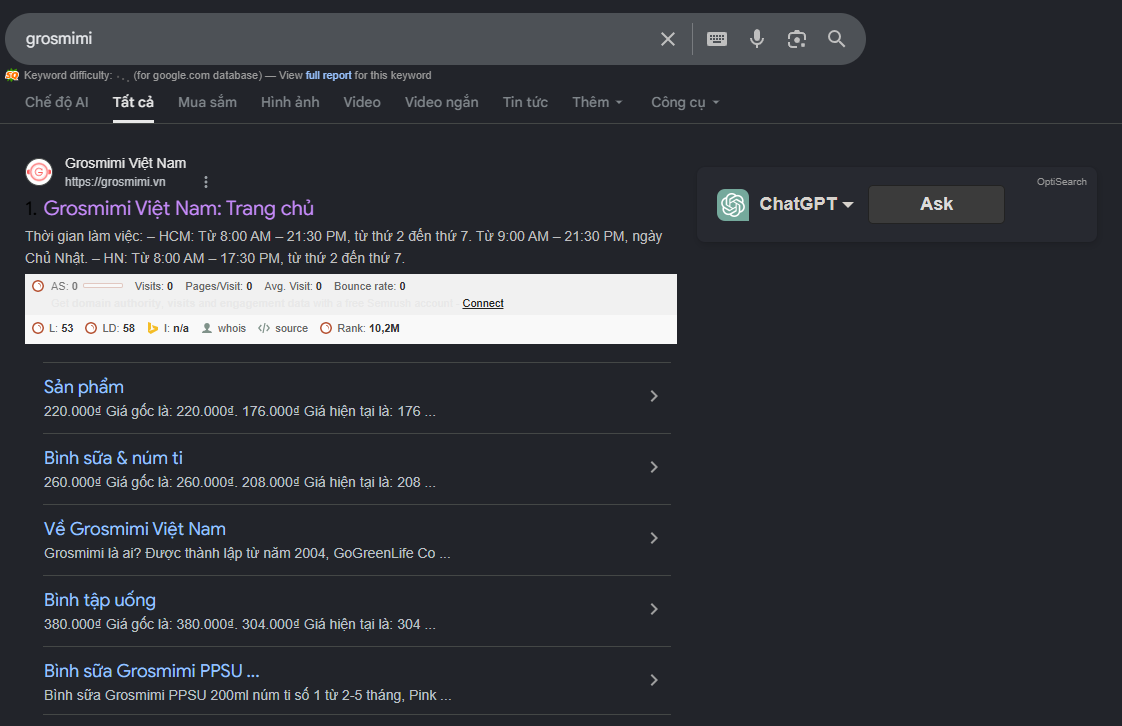Open the on-screen keyboard icon

(716, 39)
